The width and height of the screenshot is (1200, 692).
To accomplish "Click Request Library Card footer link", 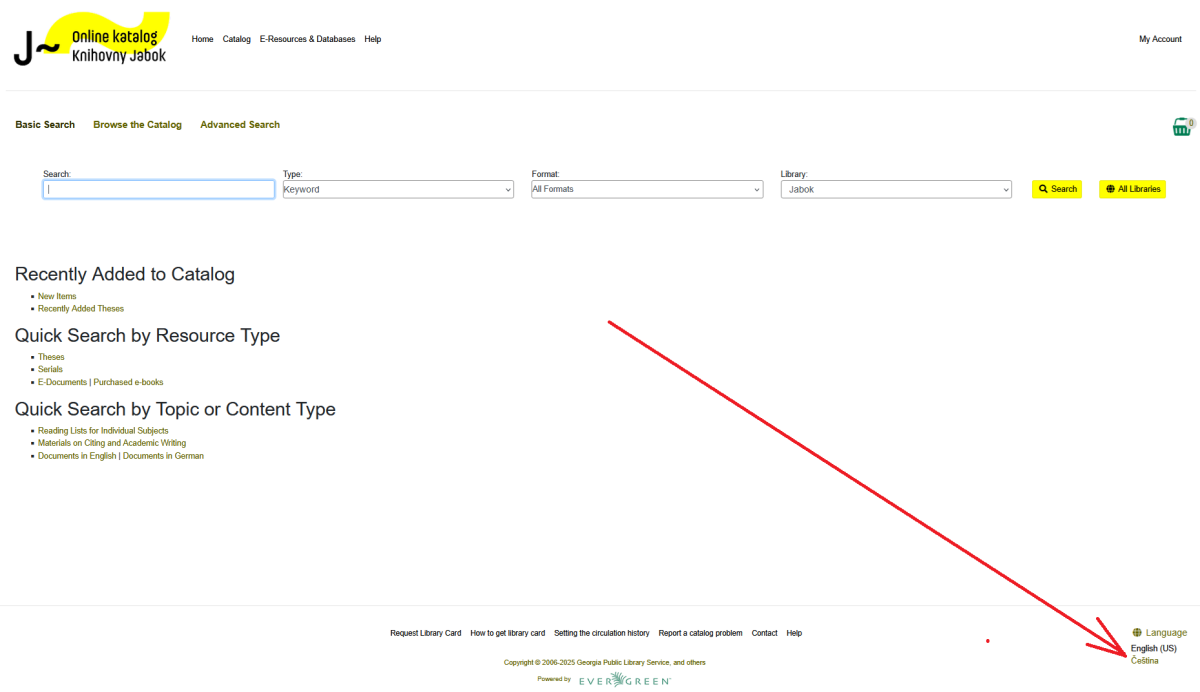I will tap(426, 633).
